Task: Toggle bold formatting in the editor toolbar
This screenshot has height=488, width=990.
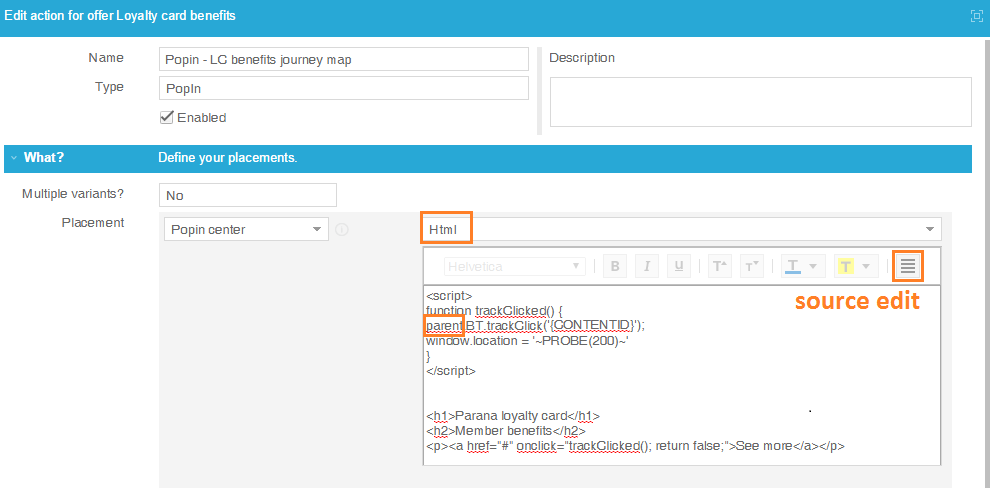Action: [x=615, y=266]
